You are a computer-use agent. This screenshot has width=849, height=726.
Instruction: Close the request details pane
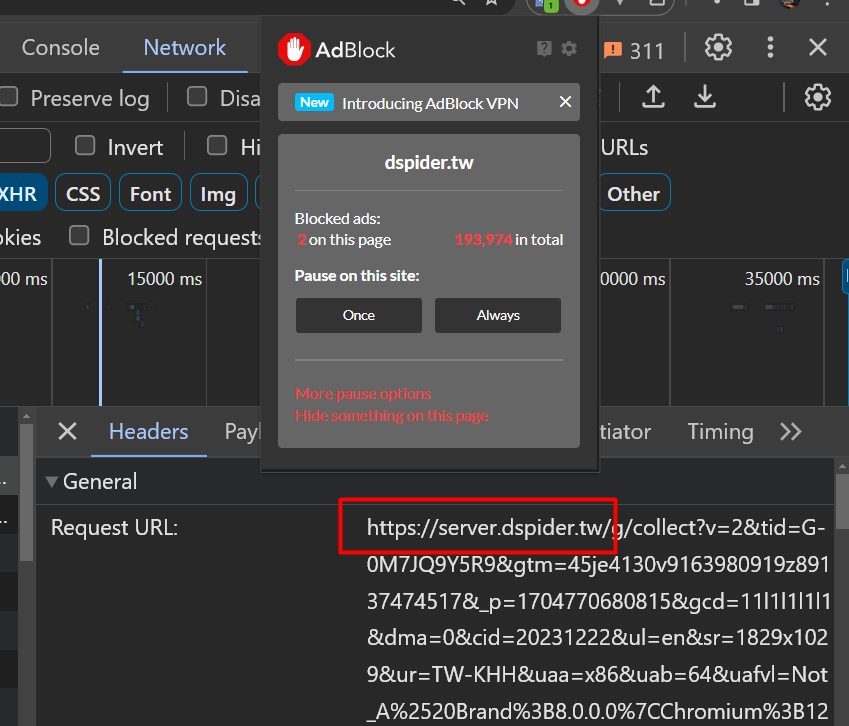(x=67, y=431)
